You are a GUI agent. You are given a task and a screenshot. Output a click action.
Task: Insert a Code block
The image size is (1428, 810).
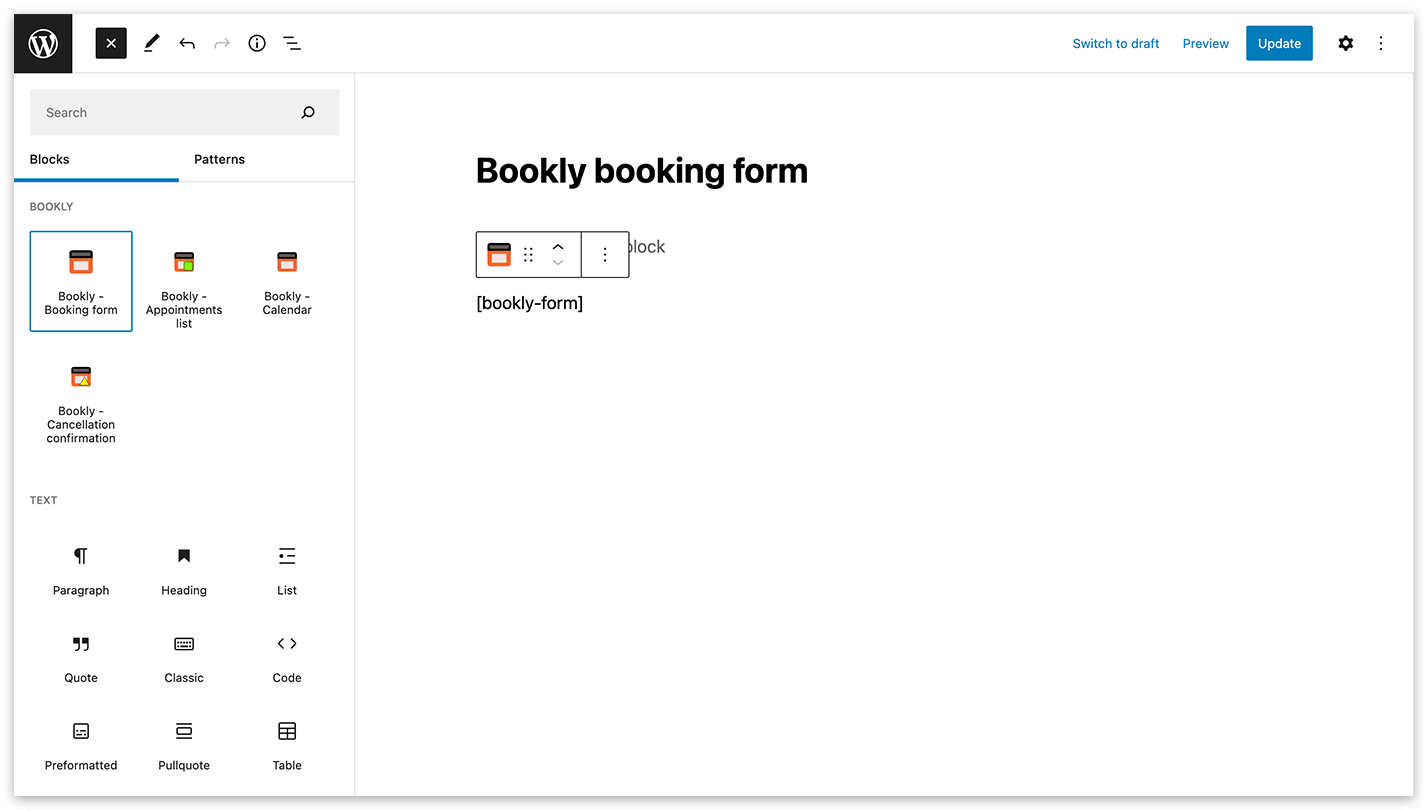coord(287,658)
